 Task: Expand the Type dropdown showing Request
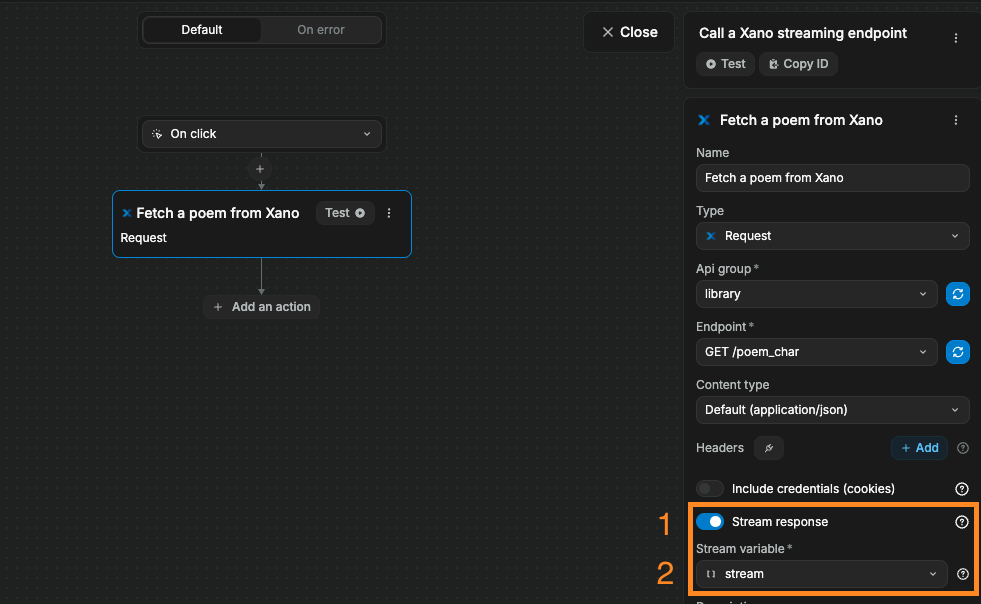click(x=832, y=236)
